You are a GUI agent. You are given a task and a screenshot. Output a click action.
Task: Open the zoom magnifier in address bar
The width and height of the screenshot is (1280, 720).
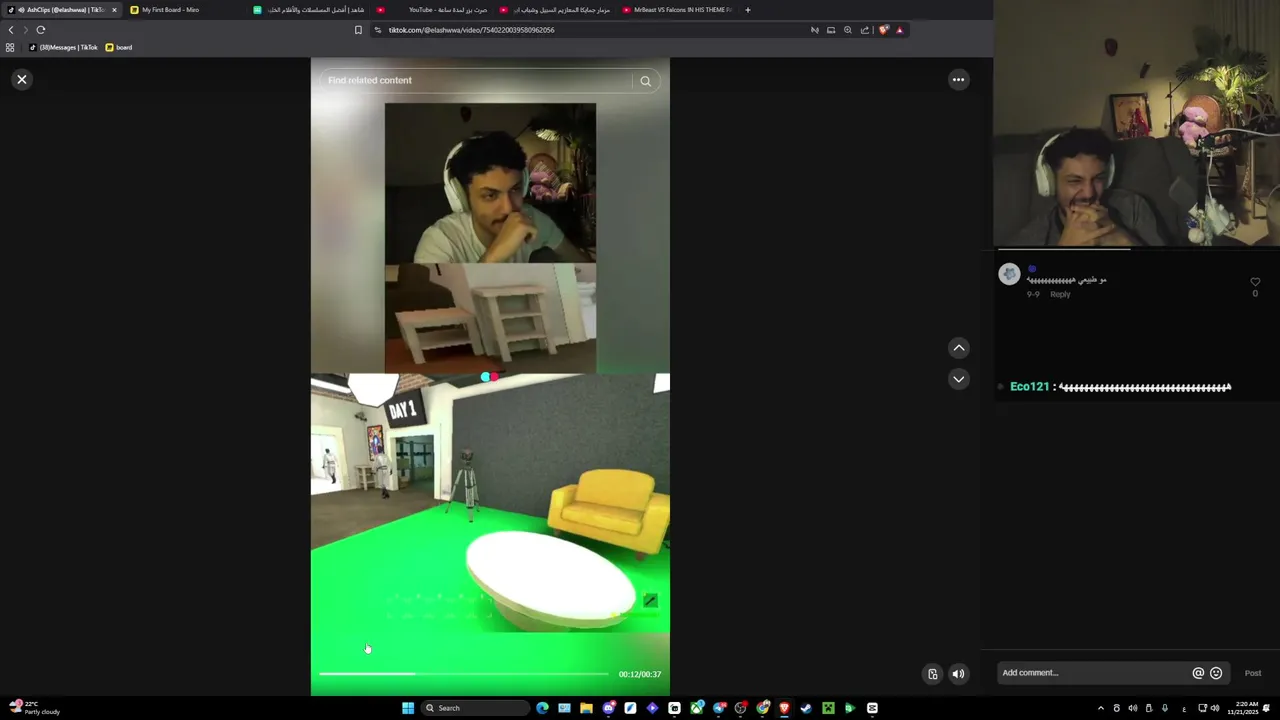coord(848,30)
